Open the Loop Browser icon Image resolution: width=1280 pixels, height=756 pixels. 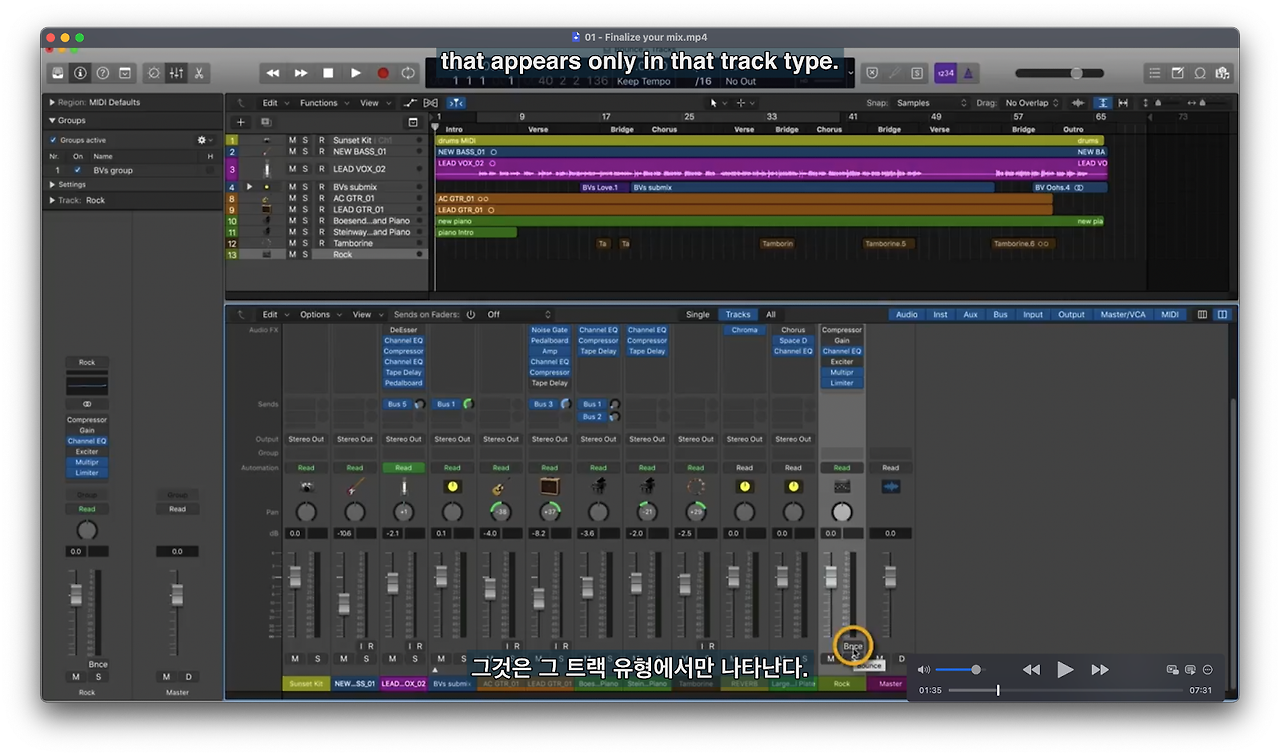pos(1199,73)
